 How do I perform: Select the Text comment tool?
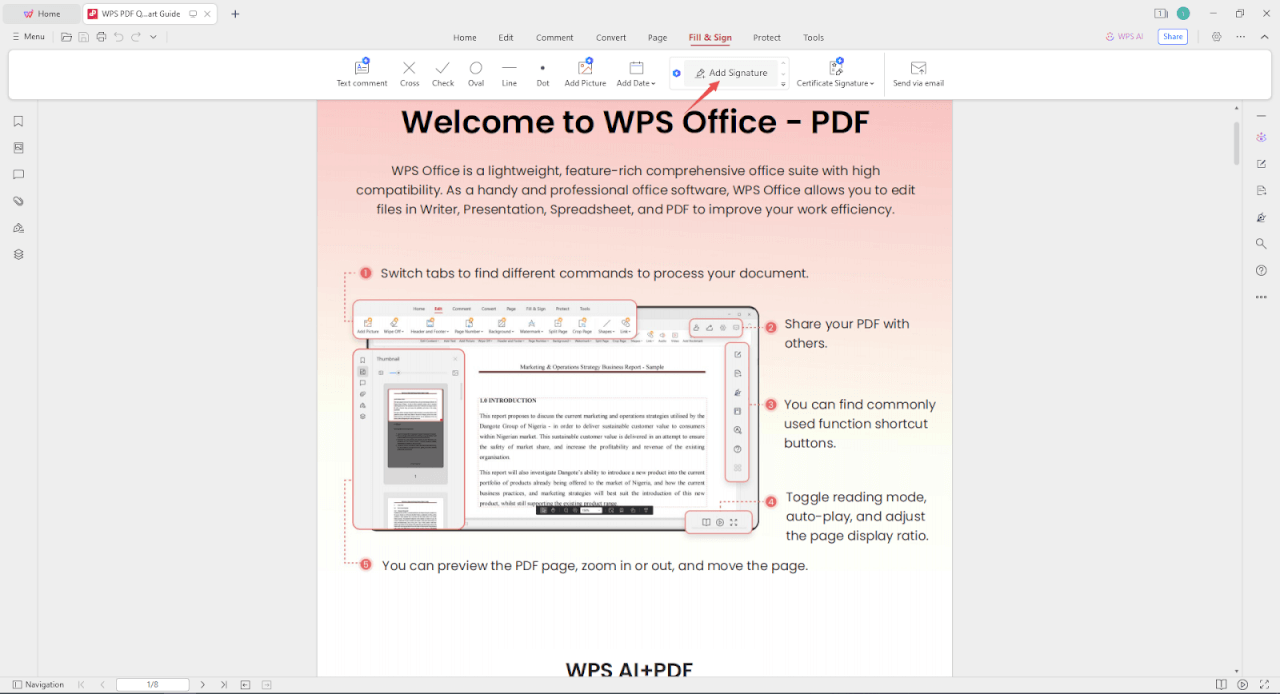(362, 74)
